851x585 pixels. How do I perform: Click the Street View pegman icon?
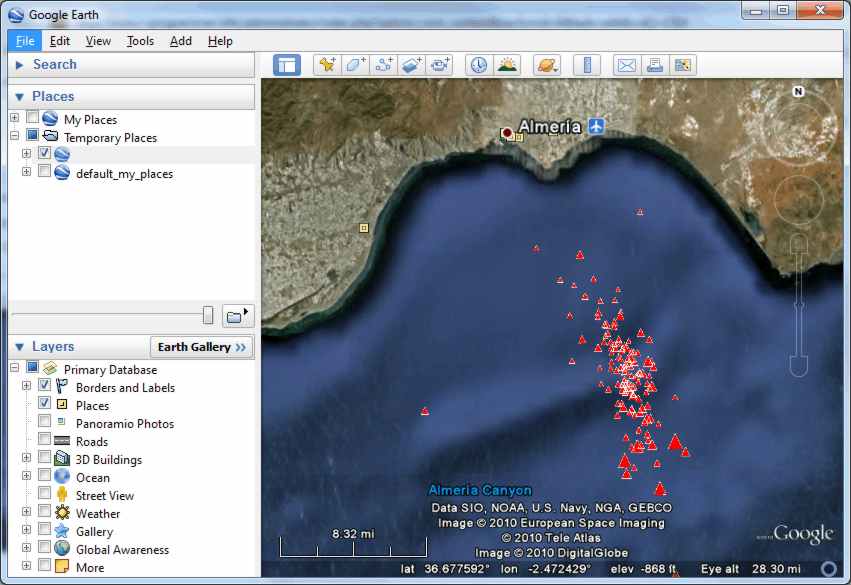(x=62, y=494)
